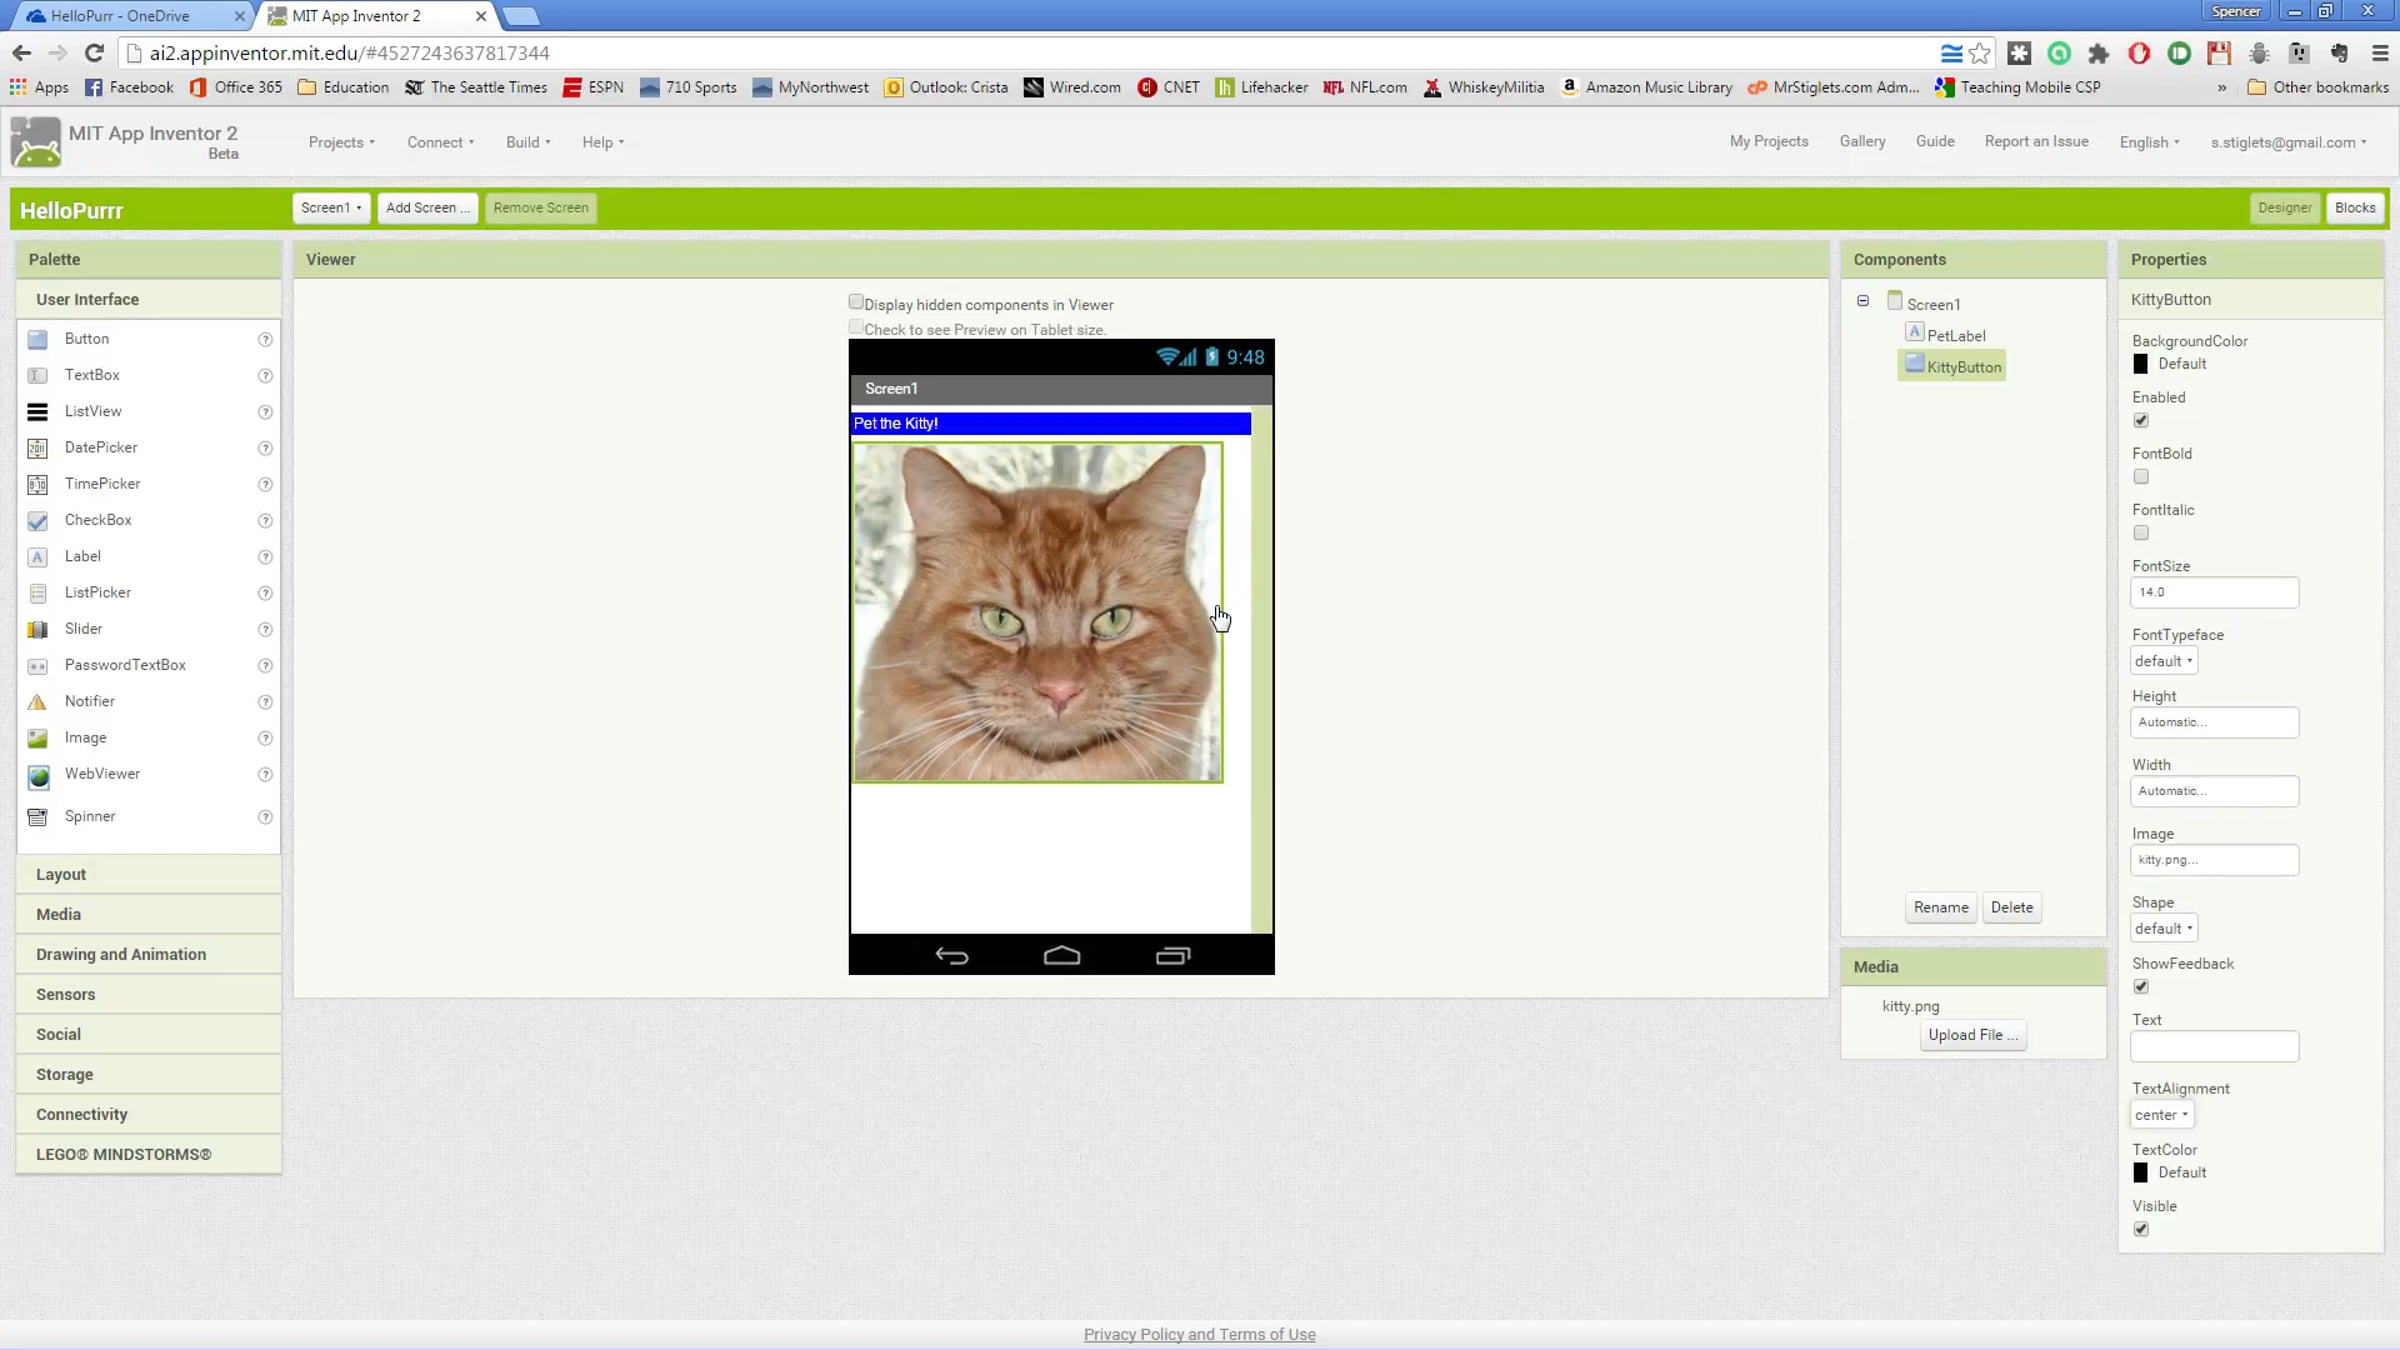
Task: Reload page with browser refresh icon
Action: pos(94,53)
